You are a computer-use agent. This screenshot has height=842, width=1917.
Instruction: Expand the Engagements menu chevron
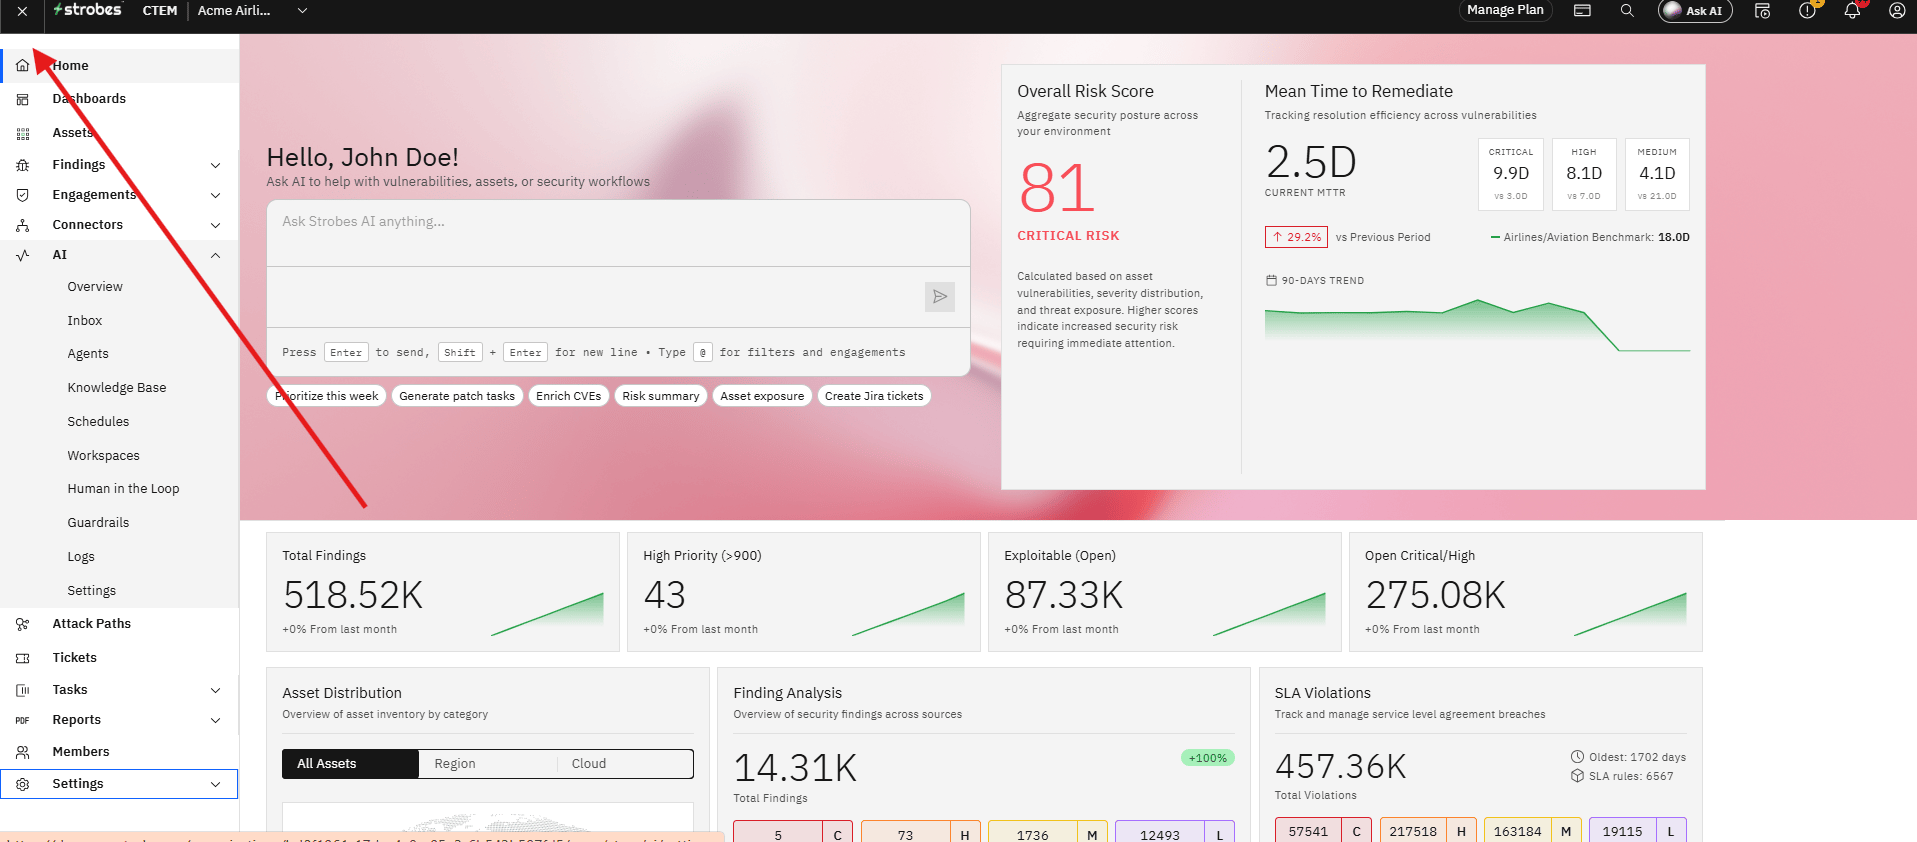[215, 195]
